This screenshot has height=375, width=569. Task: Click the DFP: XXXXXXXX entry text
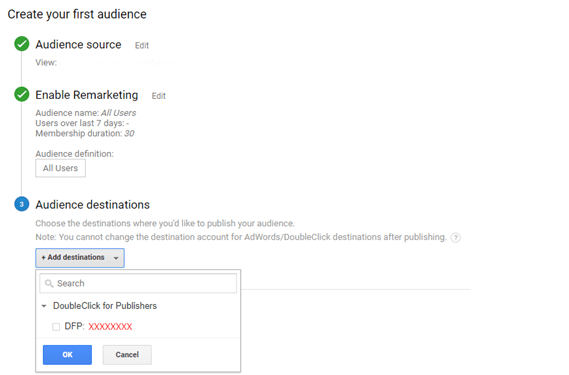tap(98, 326)
